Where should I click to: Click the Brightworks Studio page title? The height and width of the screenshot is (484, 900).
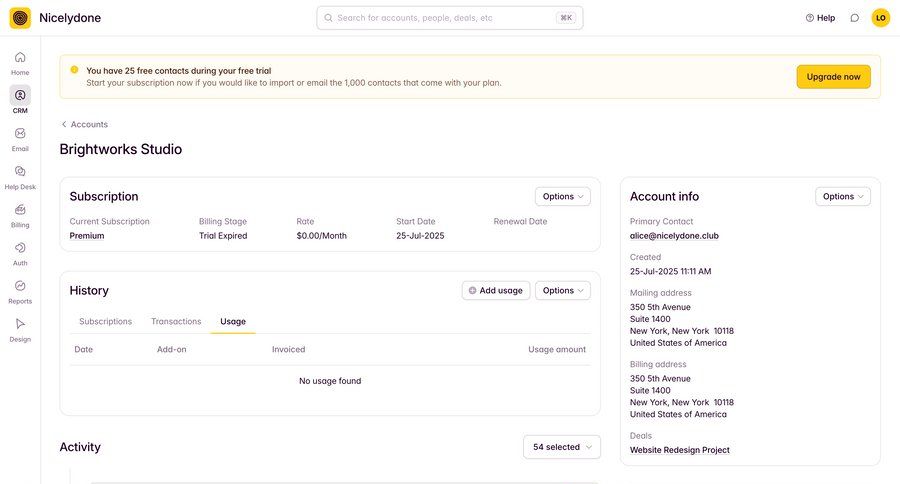[x=121, y=149]
